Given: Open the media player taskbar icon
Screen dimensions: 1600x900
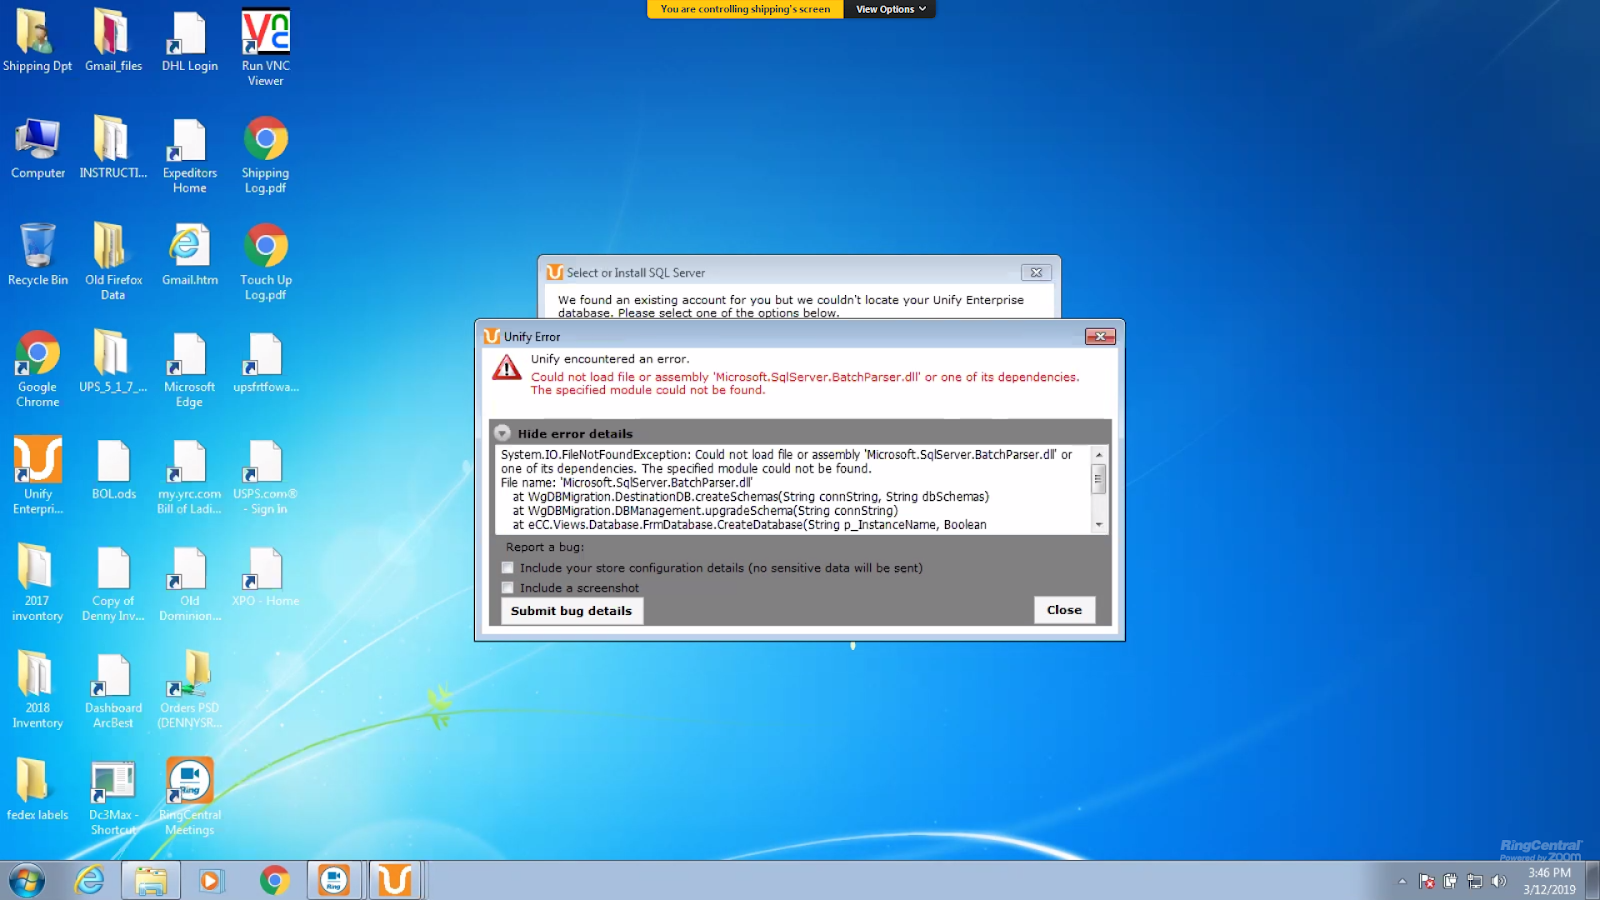Looking at the screenshot, I should (209, 881).
